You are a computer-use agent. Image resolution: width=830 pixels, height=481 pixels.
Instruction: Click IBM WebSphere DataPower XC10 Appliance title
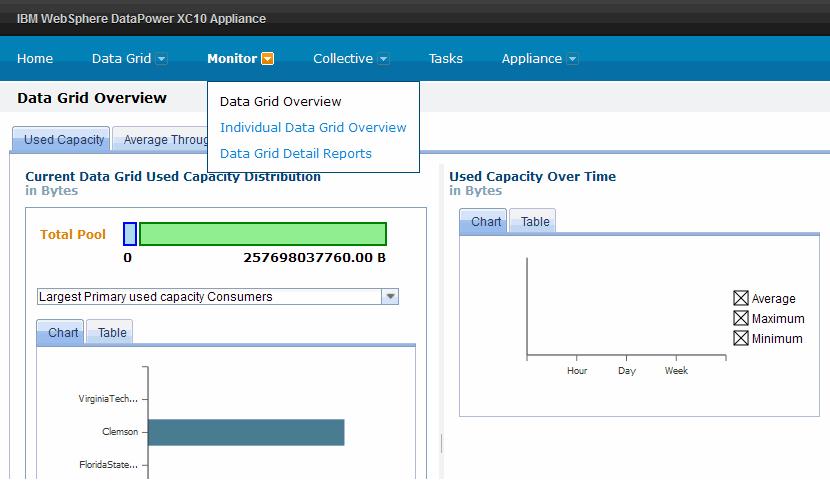click(x=141, y=19)
